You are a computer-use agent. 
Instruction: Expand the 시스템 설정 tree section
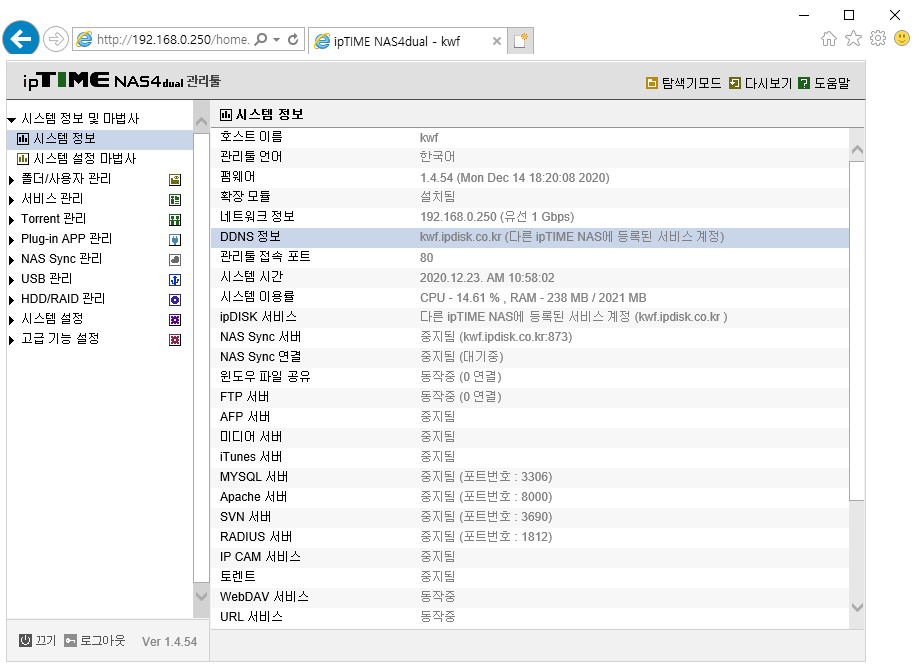click(11, 320)
